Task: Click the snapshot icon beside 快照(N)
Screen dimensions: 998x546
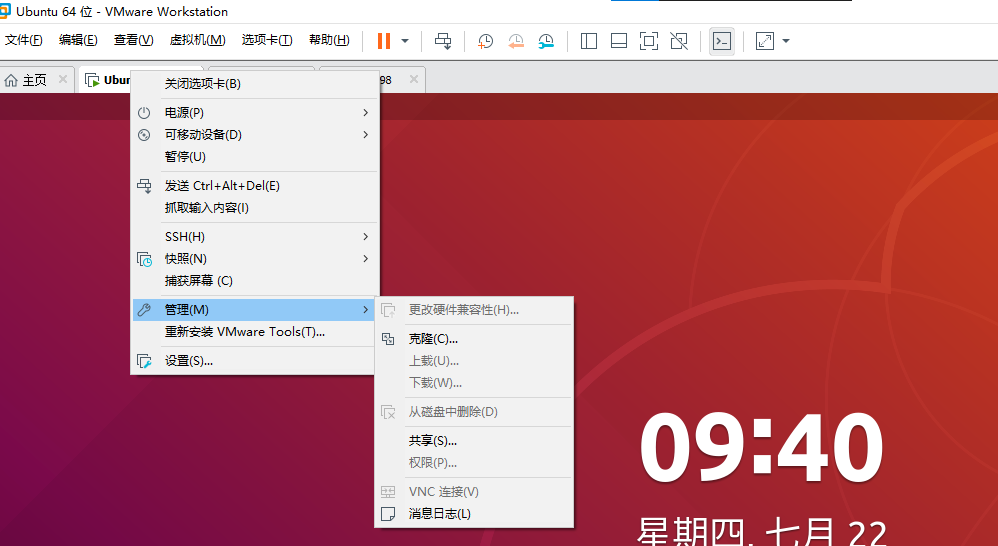Action: tap(144, 259)
